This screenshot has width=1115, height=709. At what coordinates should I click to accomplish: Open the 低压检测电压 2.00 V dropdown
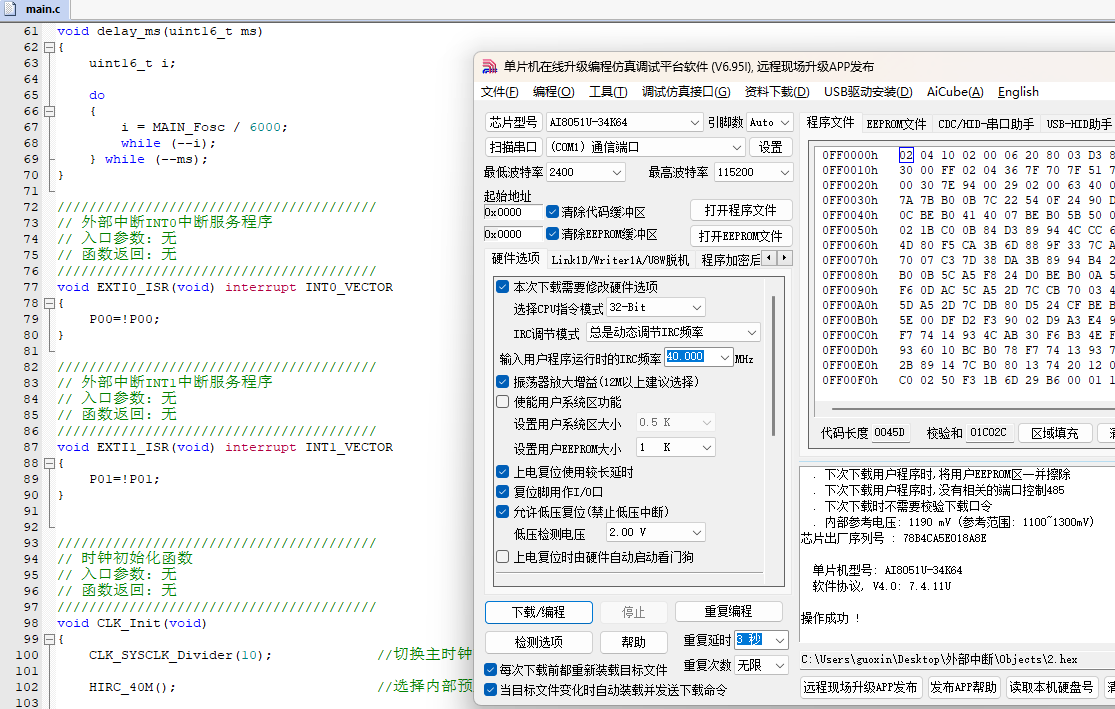tap(656, 533)
